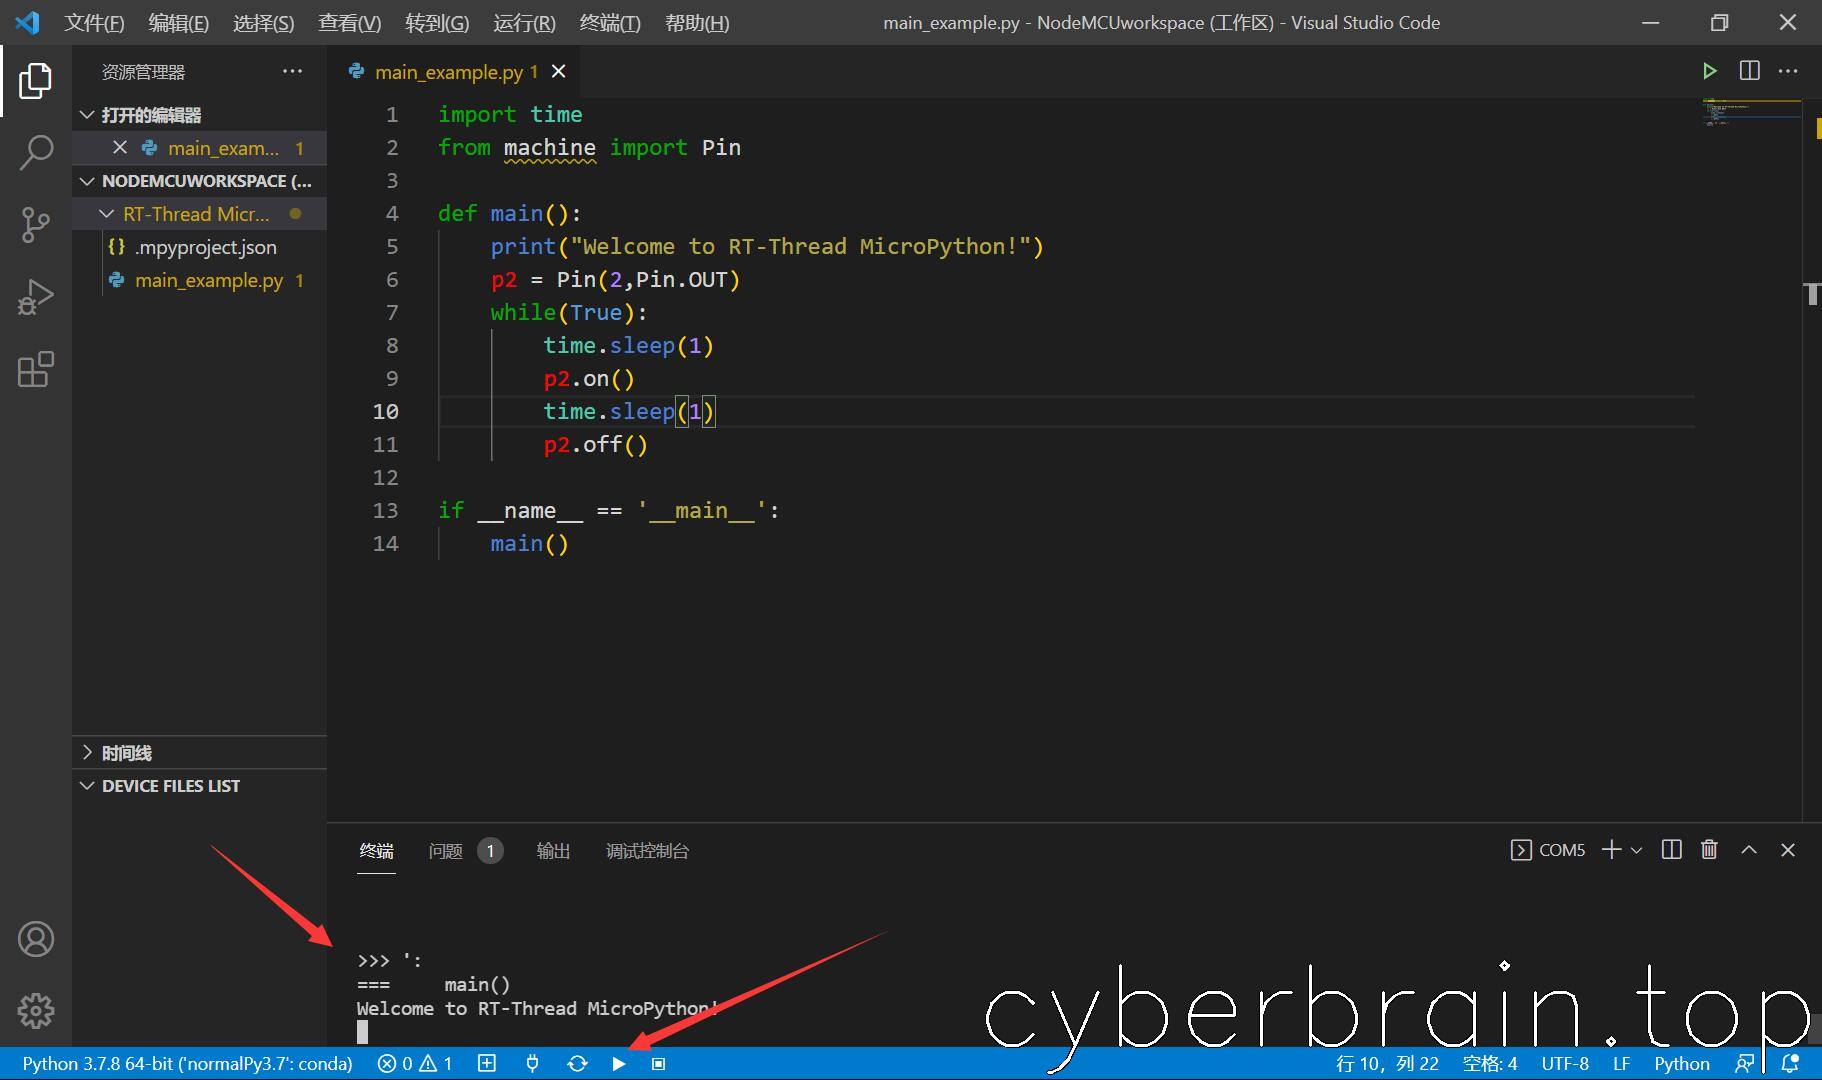Viewport: 1822px width, 1080px height.
Task: Open the Explorer views and more actions ellipsis
Action: point(292,71)
